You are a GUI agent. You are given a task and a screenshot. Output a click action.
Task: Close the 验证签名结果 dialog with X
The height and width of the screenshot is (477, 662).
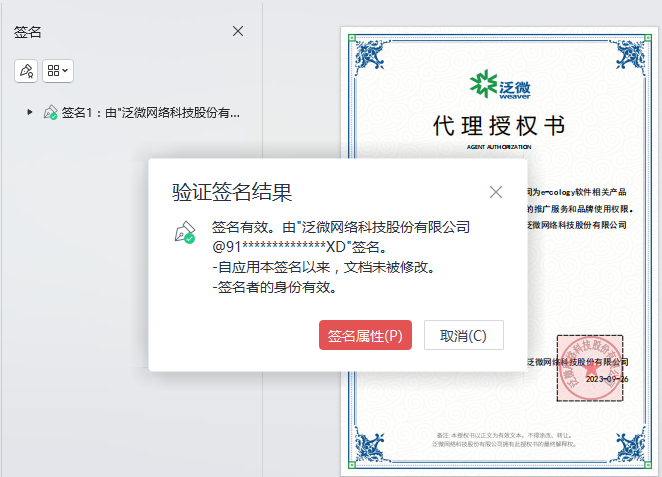tap(496, 192)
